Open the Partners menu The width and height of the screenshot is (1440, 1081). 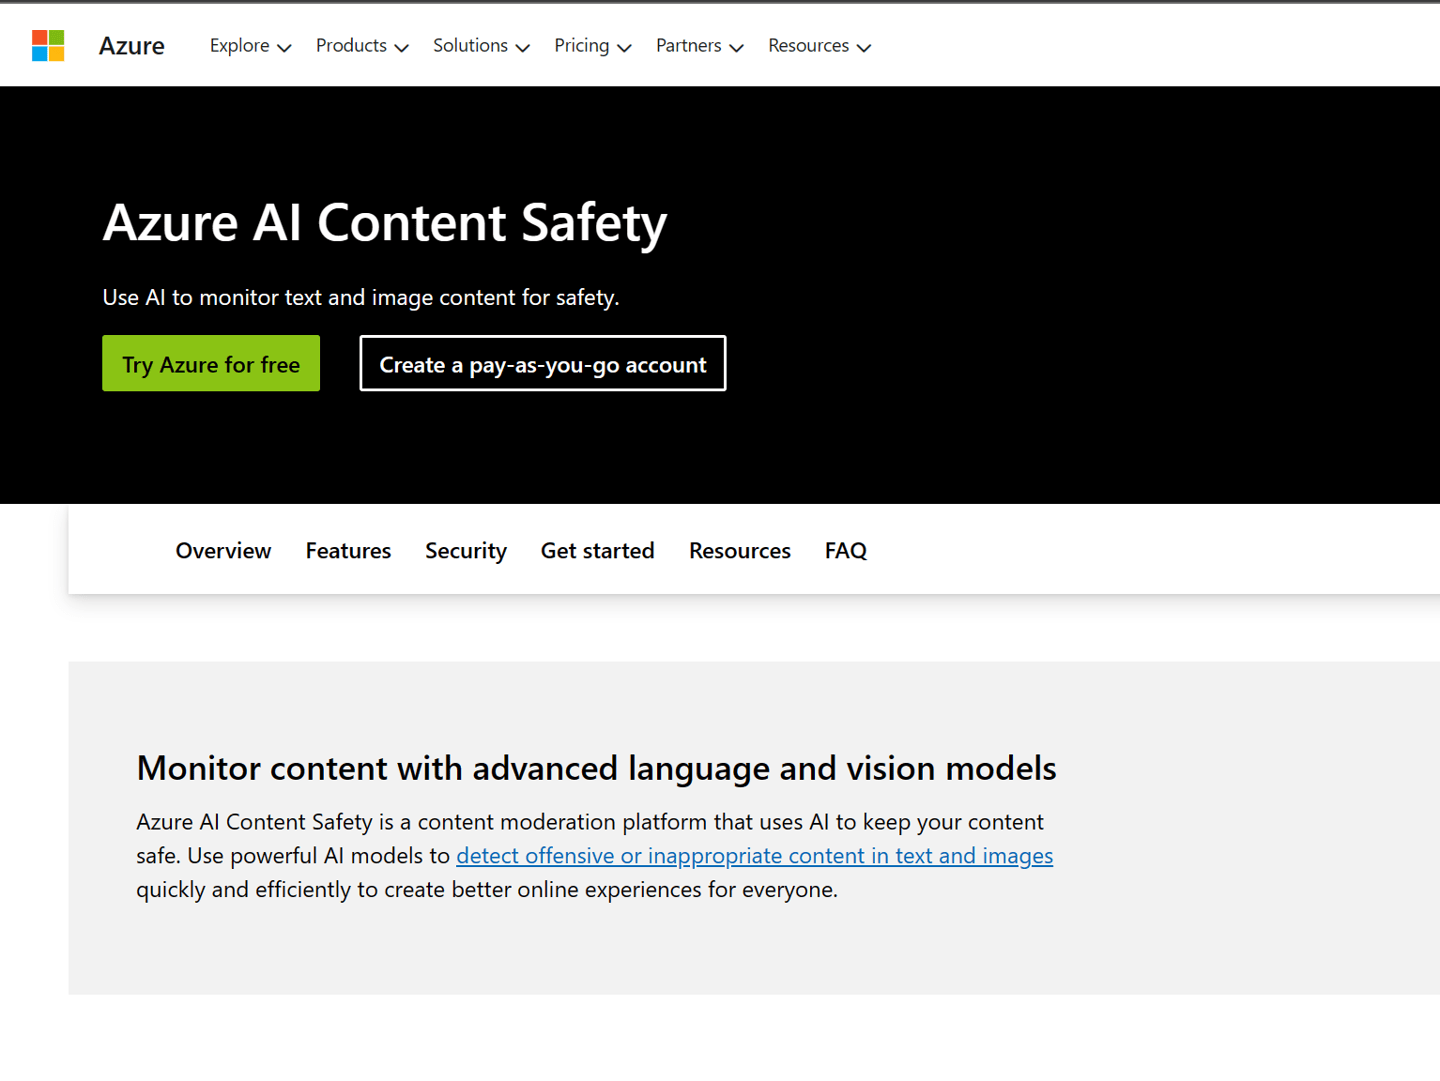coord(699,46)
